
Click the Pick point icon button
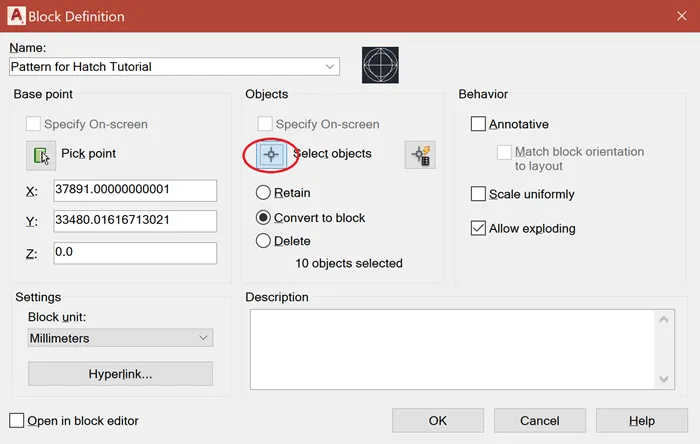(41, 156)
